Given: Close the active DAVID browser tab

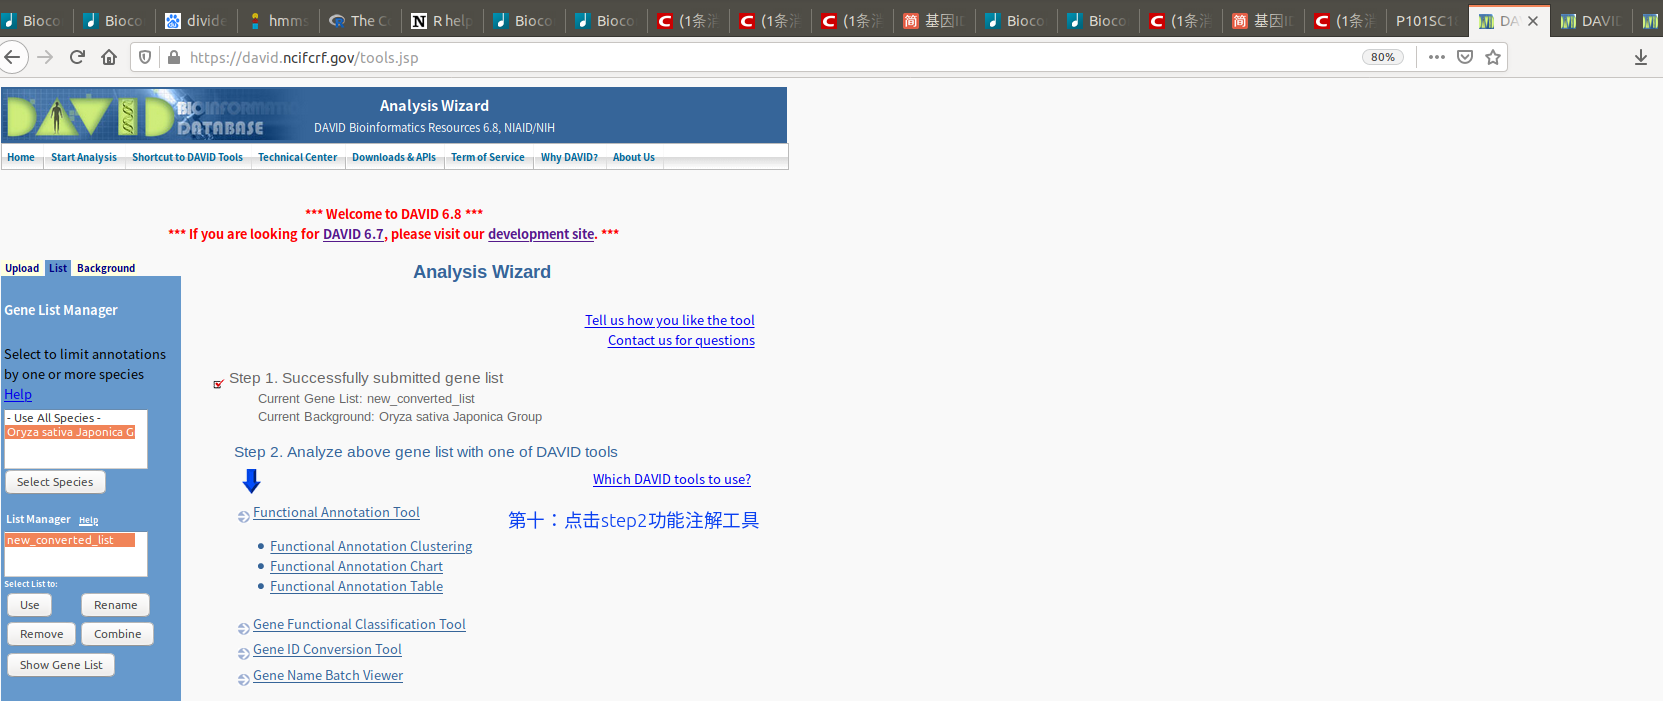Looking at the screenshot, I should (x=1533, y=20).
